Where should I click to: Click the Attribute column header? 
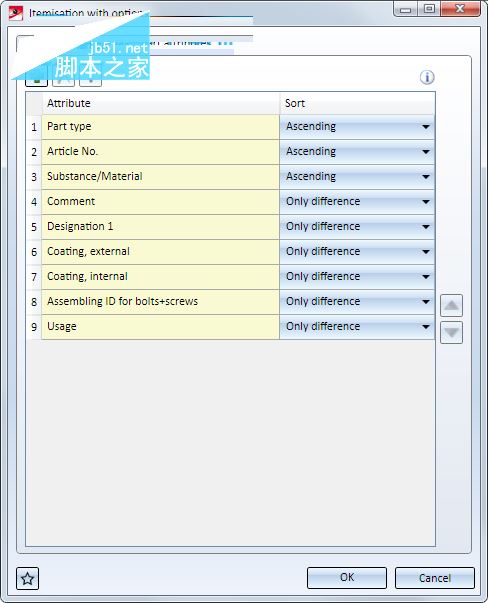click(160, 103)
